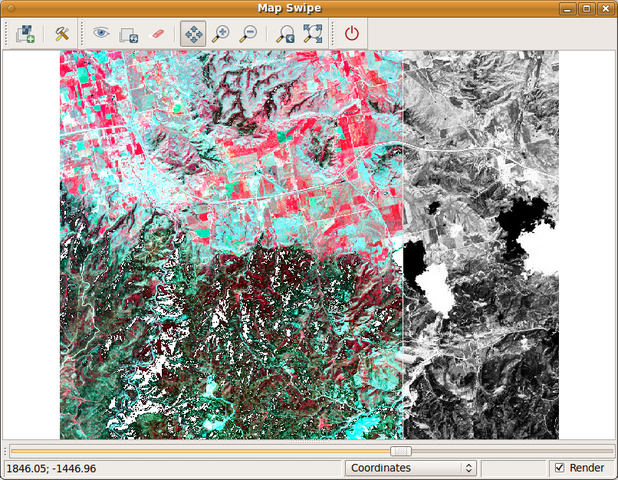Click the re-render map icon
This screenshot has height=480, width=618.
pos(128,33)
